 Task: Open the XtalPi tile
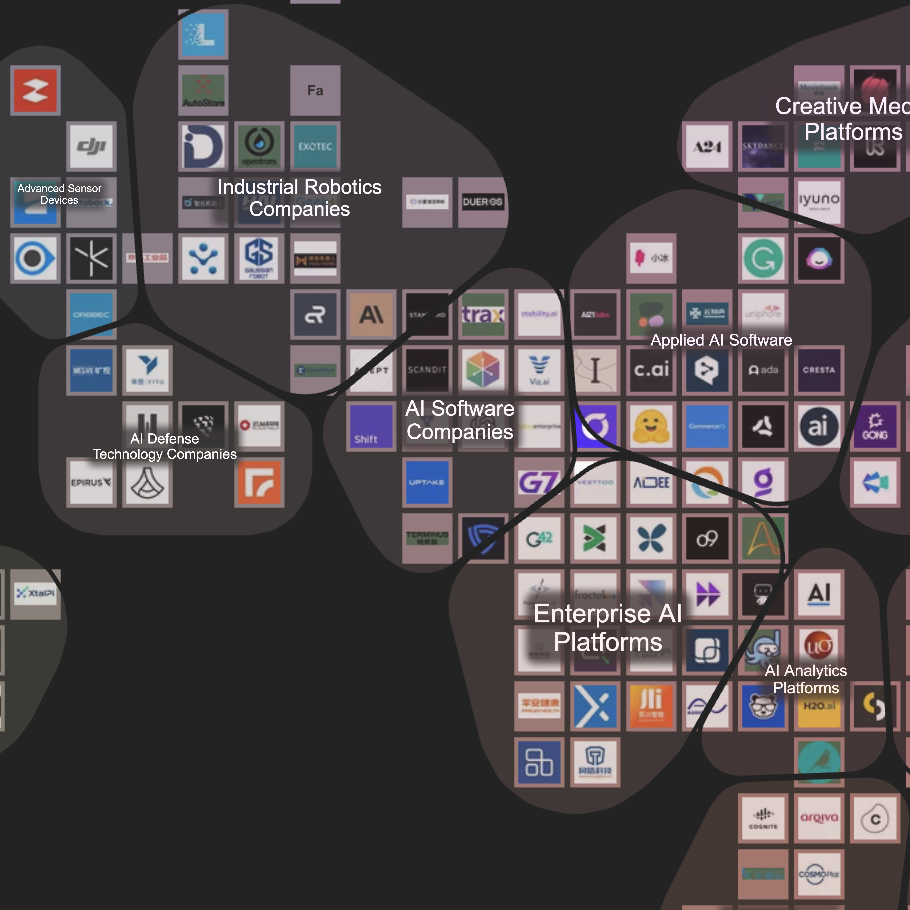pyautogui.click(x=35, y=594)
